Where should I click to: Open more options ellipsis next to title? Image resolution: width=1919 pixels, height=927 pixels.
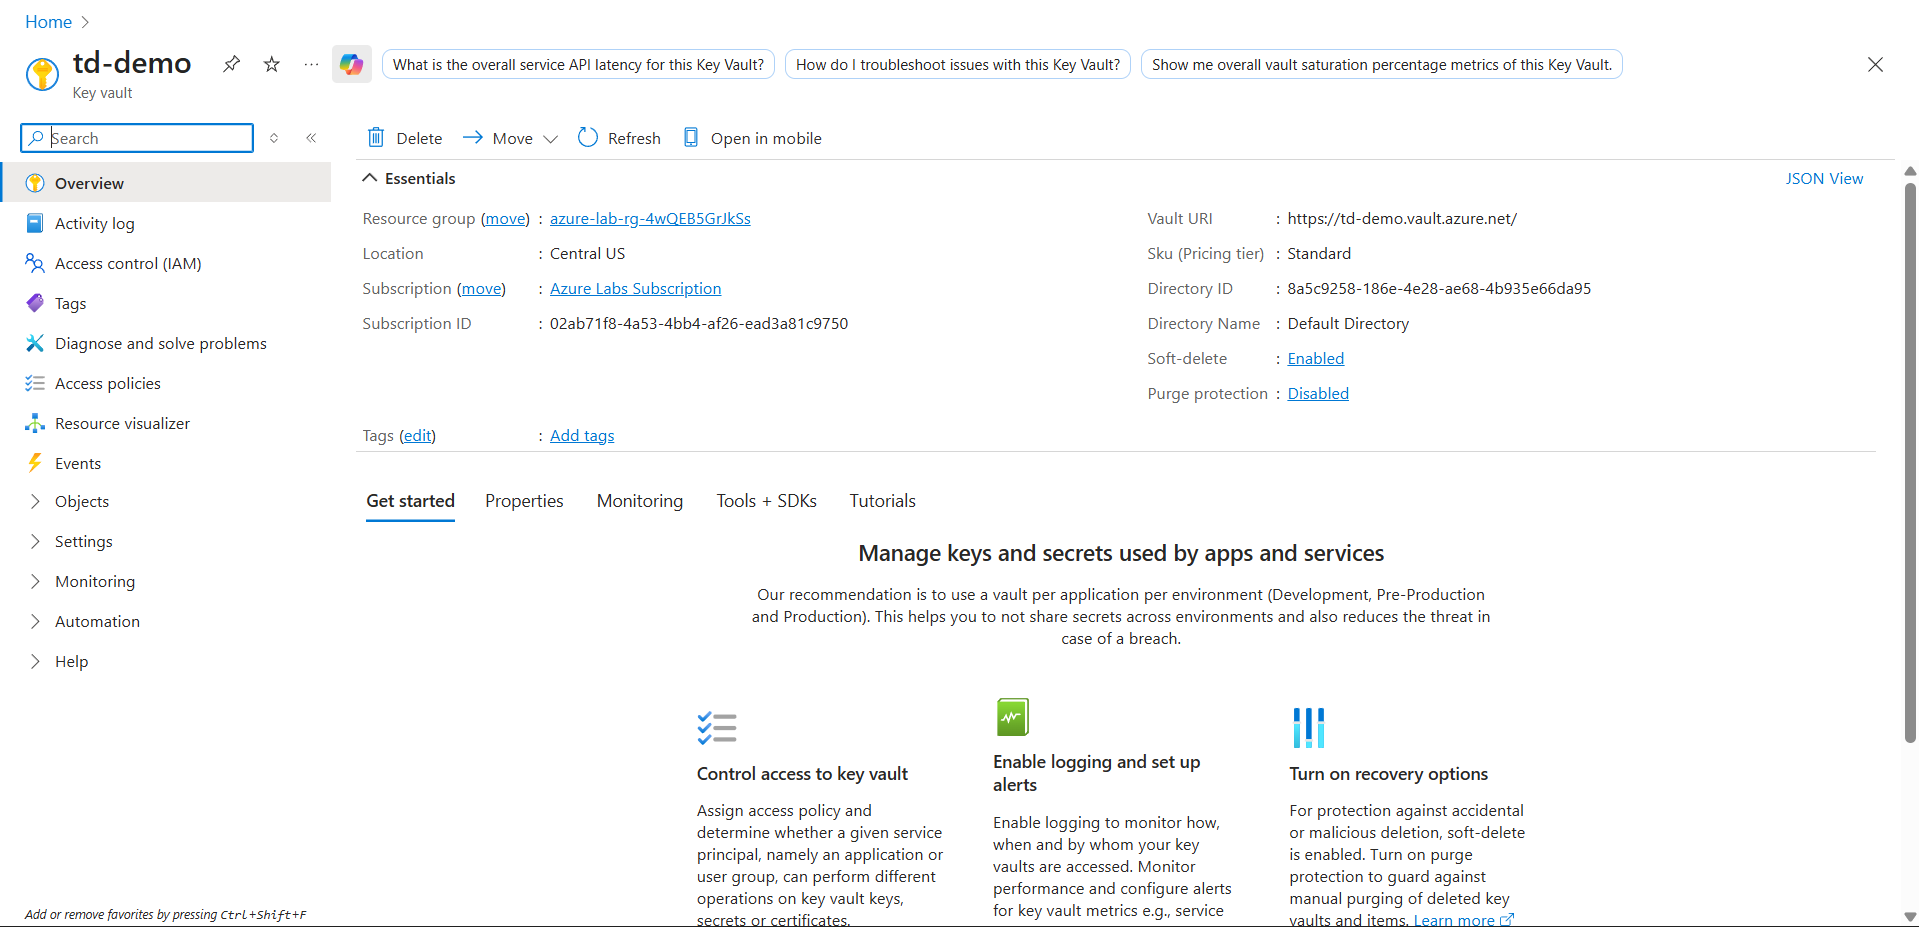pyautogui.click(x=311, y=64)
